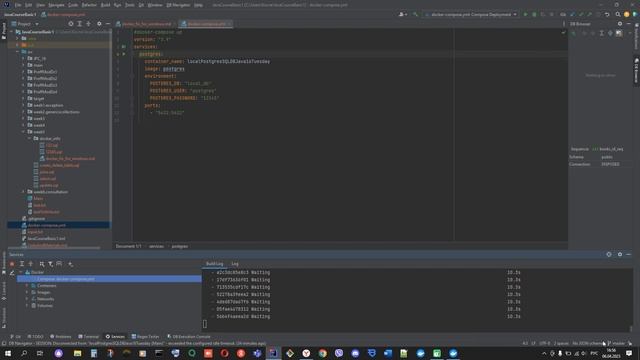Open the Regex Tester tool tab
640x360 pixels.
(x=145, y=337)
